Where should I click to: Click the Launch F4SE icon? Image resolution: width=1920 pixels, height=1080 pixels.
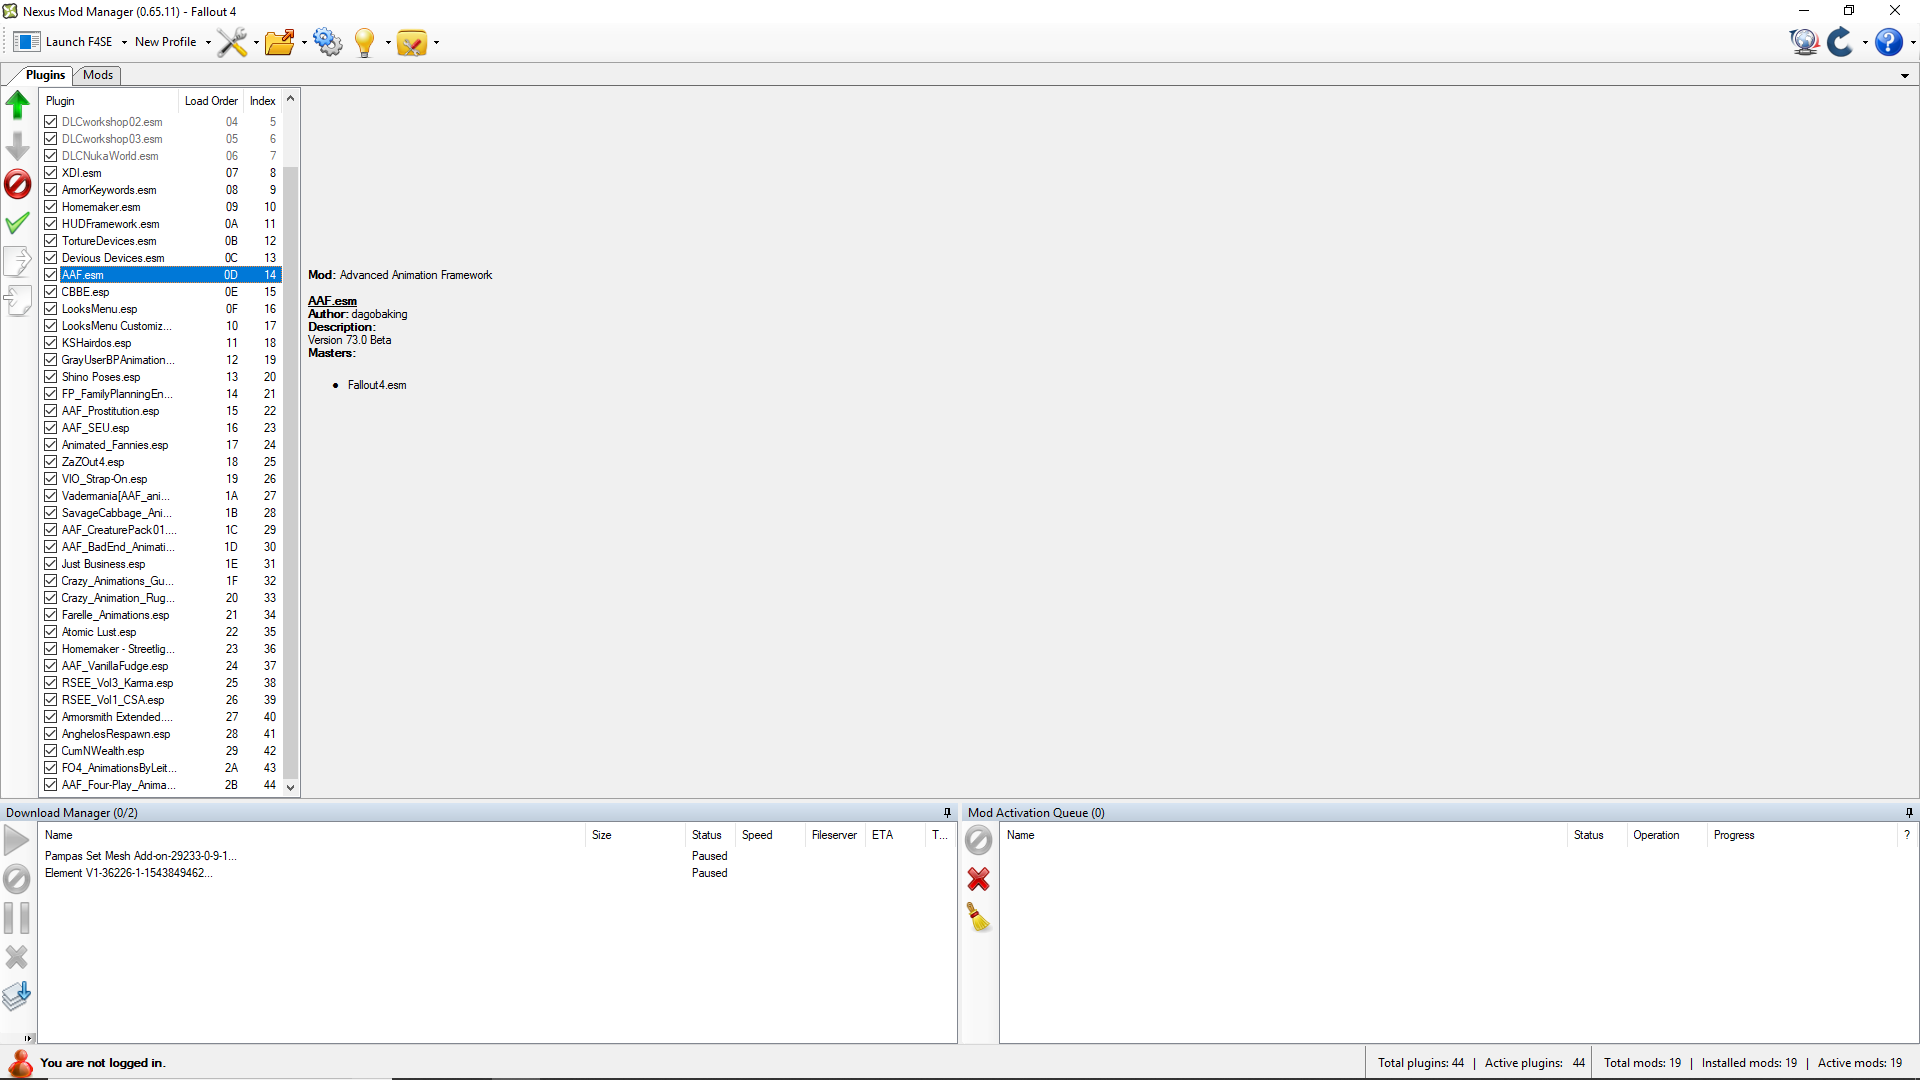click(x=27, y=42)
